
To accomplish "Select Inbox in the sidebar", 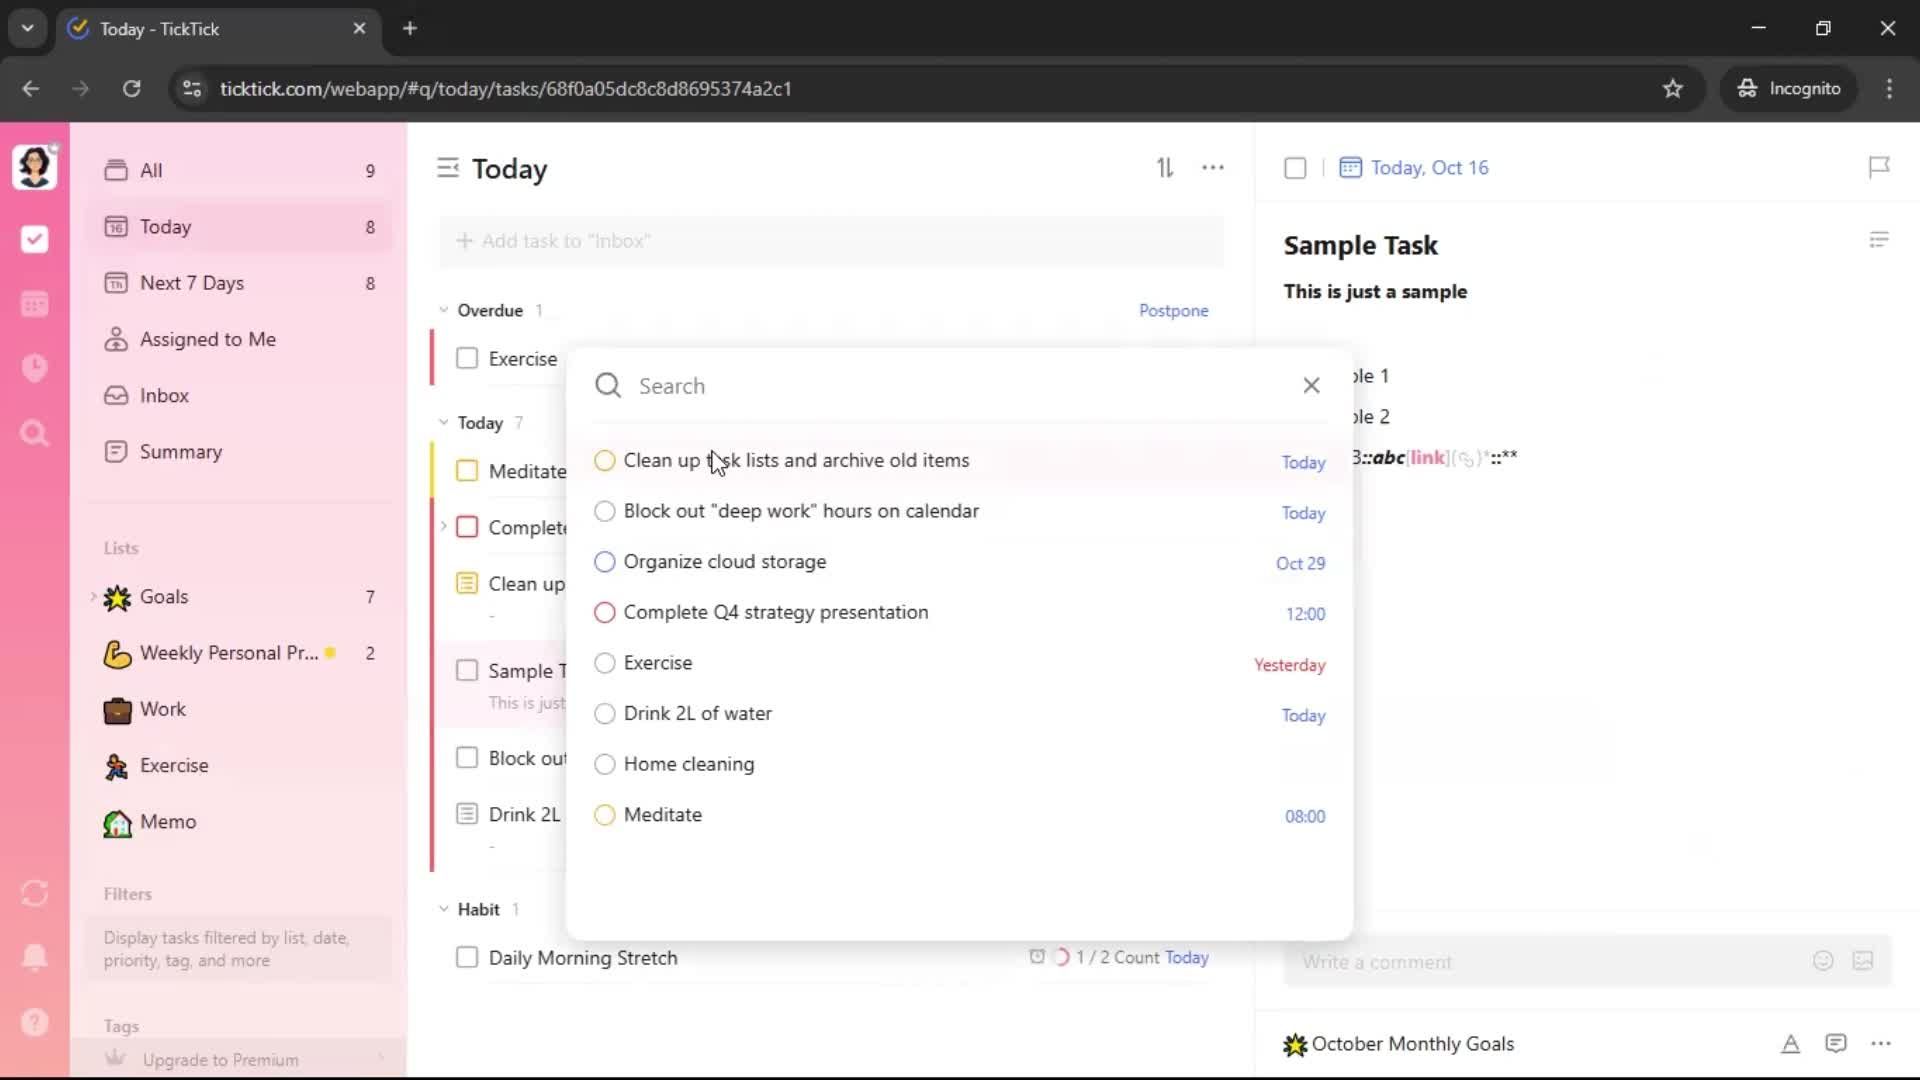I will [x=164, y=396].
